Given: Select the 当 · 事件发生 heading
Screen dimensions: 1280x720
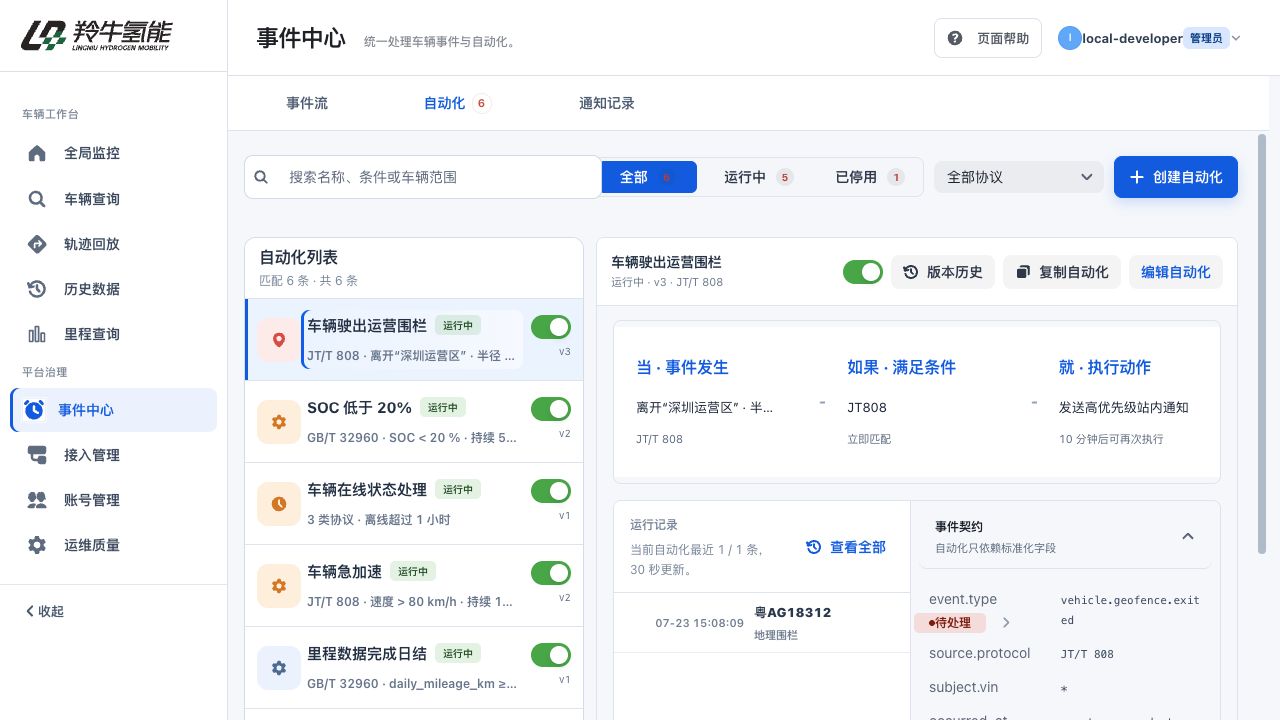Looking at the screenshot, I should click(x=682, y=367).
